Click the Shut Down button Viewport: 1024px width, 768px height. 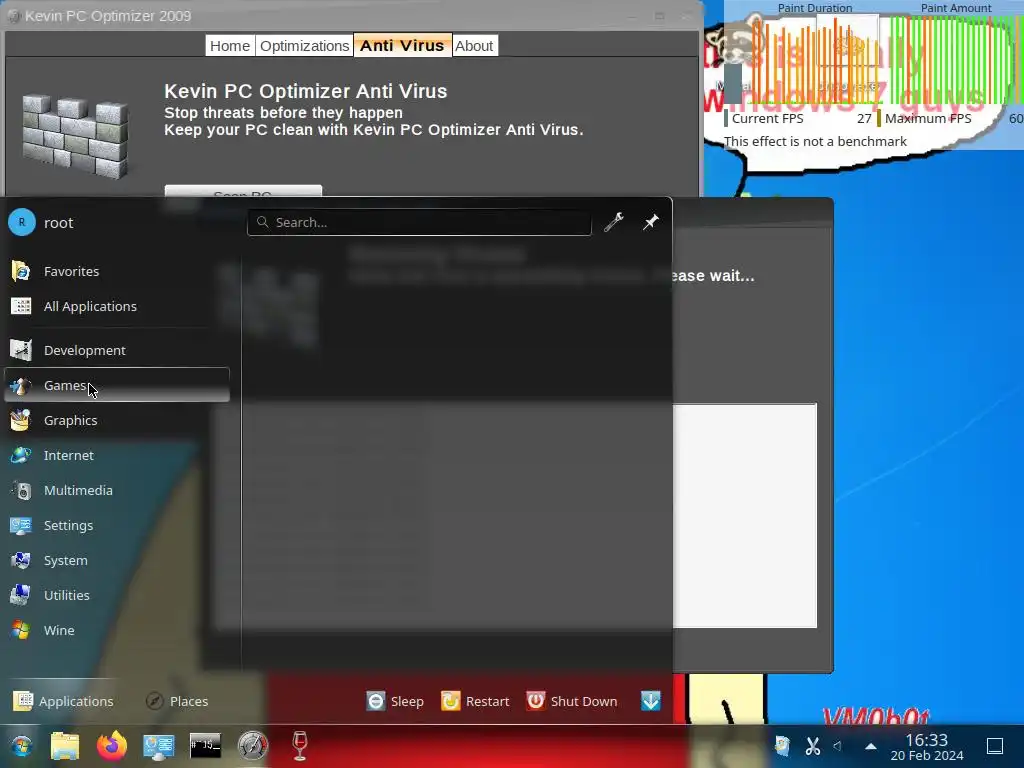(x=572, y=701)
